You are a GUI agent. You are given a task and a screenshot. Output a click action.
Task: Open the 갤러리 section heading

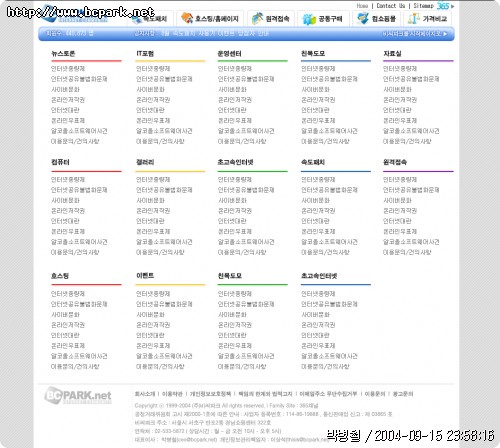point(145,162)
